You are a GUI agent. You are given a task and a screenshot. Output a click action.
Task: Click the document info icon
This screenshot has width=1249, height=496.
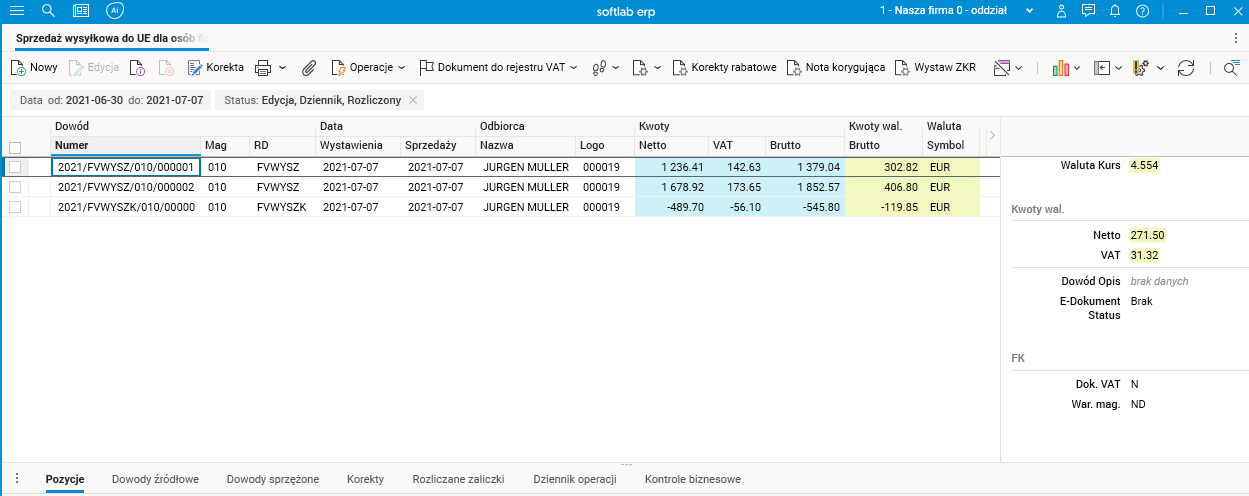(x=138, y=68)
